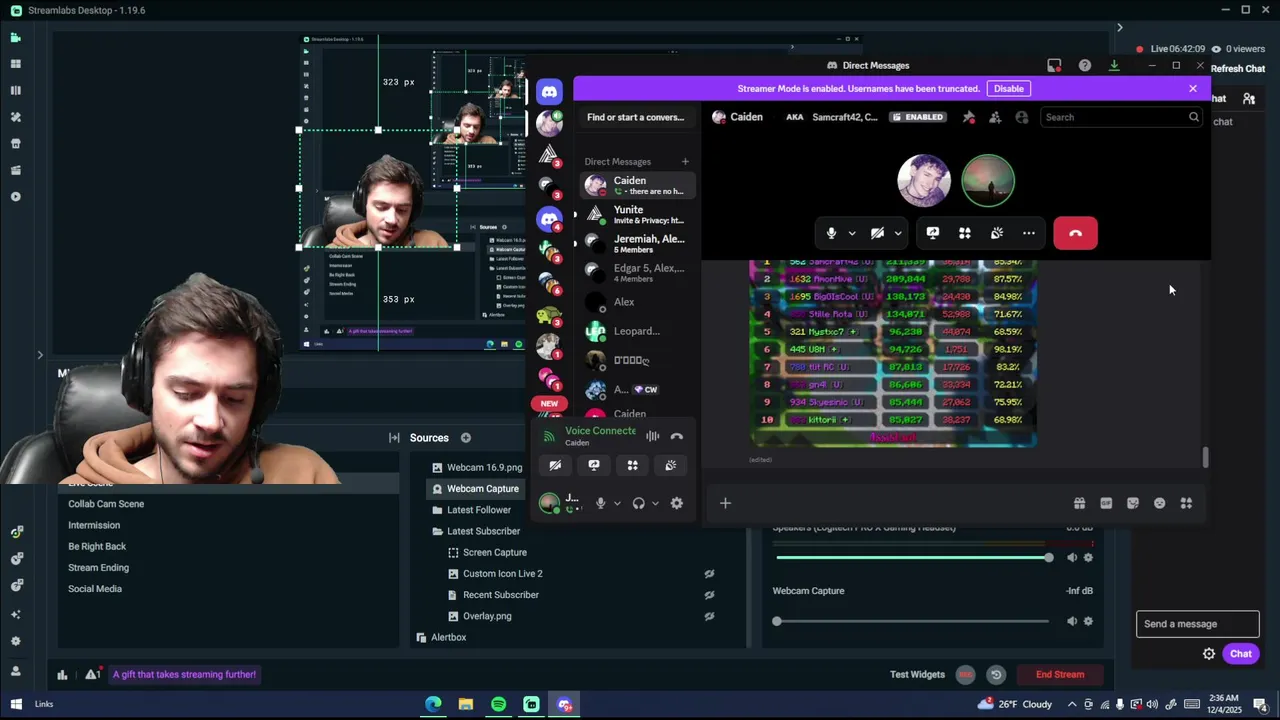Hang up the Discord call red button

point(1075,233)
